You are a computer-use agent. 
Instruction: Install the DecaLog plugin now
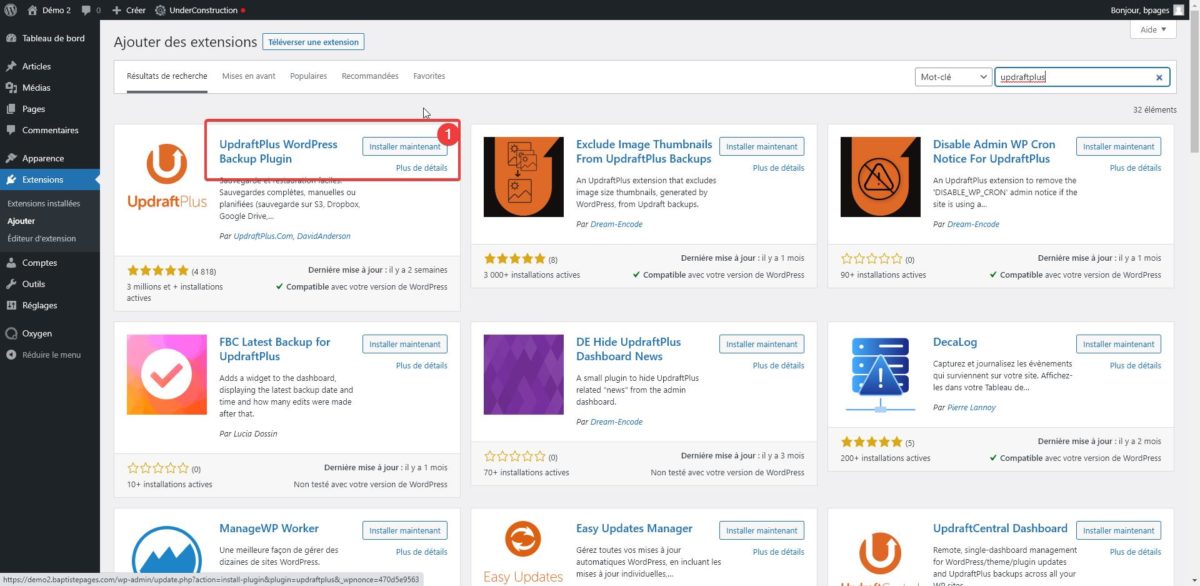tap(1119, 344)
